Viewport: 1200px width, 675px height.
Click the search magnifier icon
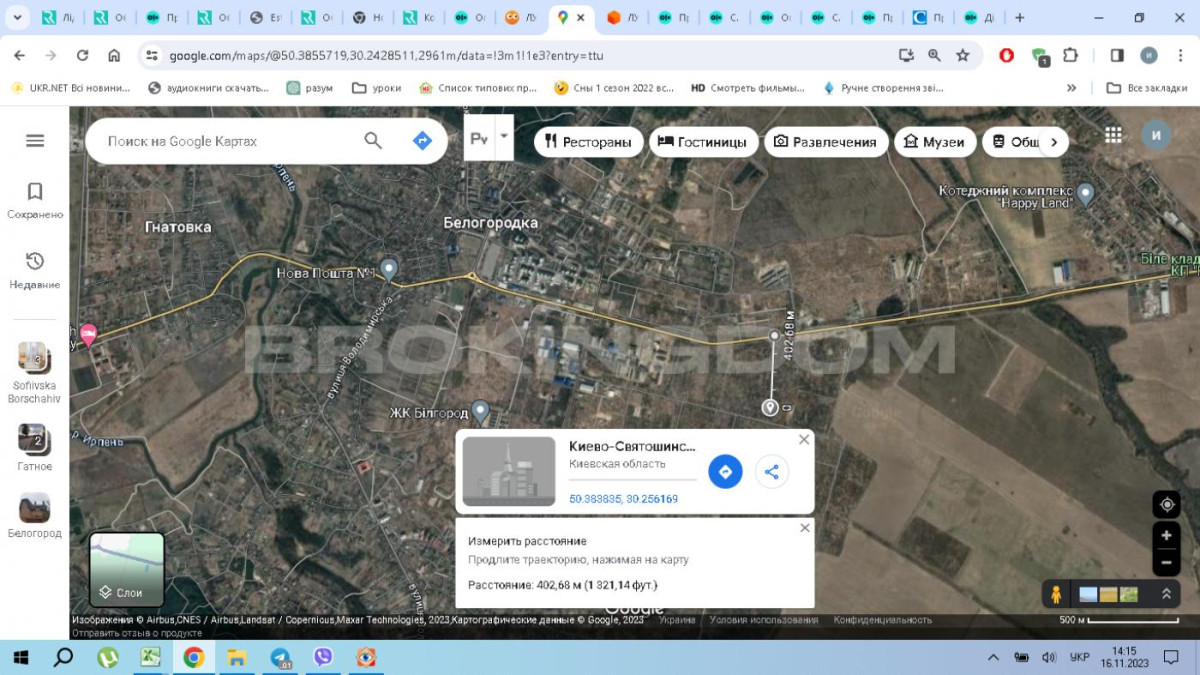coord(373,141)
